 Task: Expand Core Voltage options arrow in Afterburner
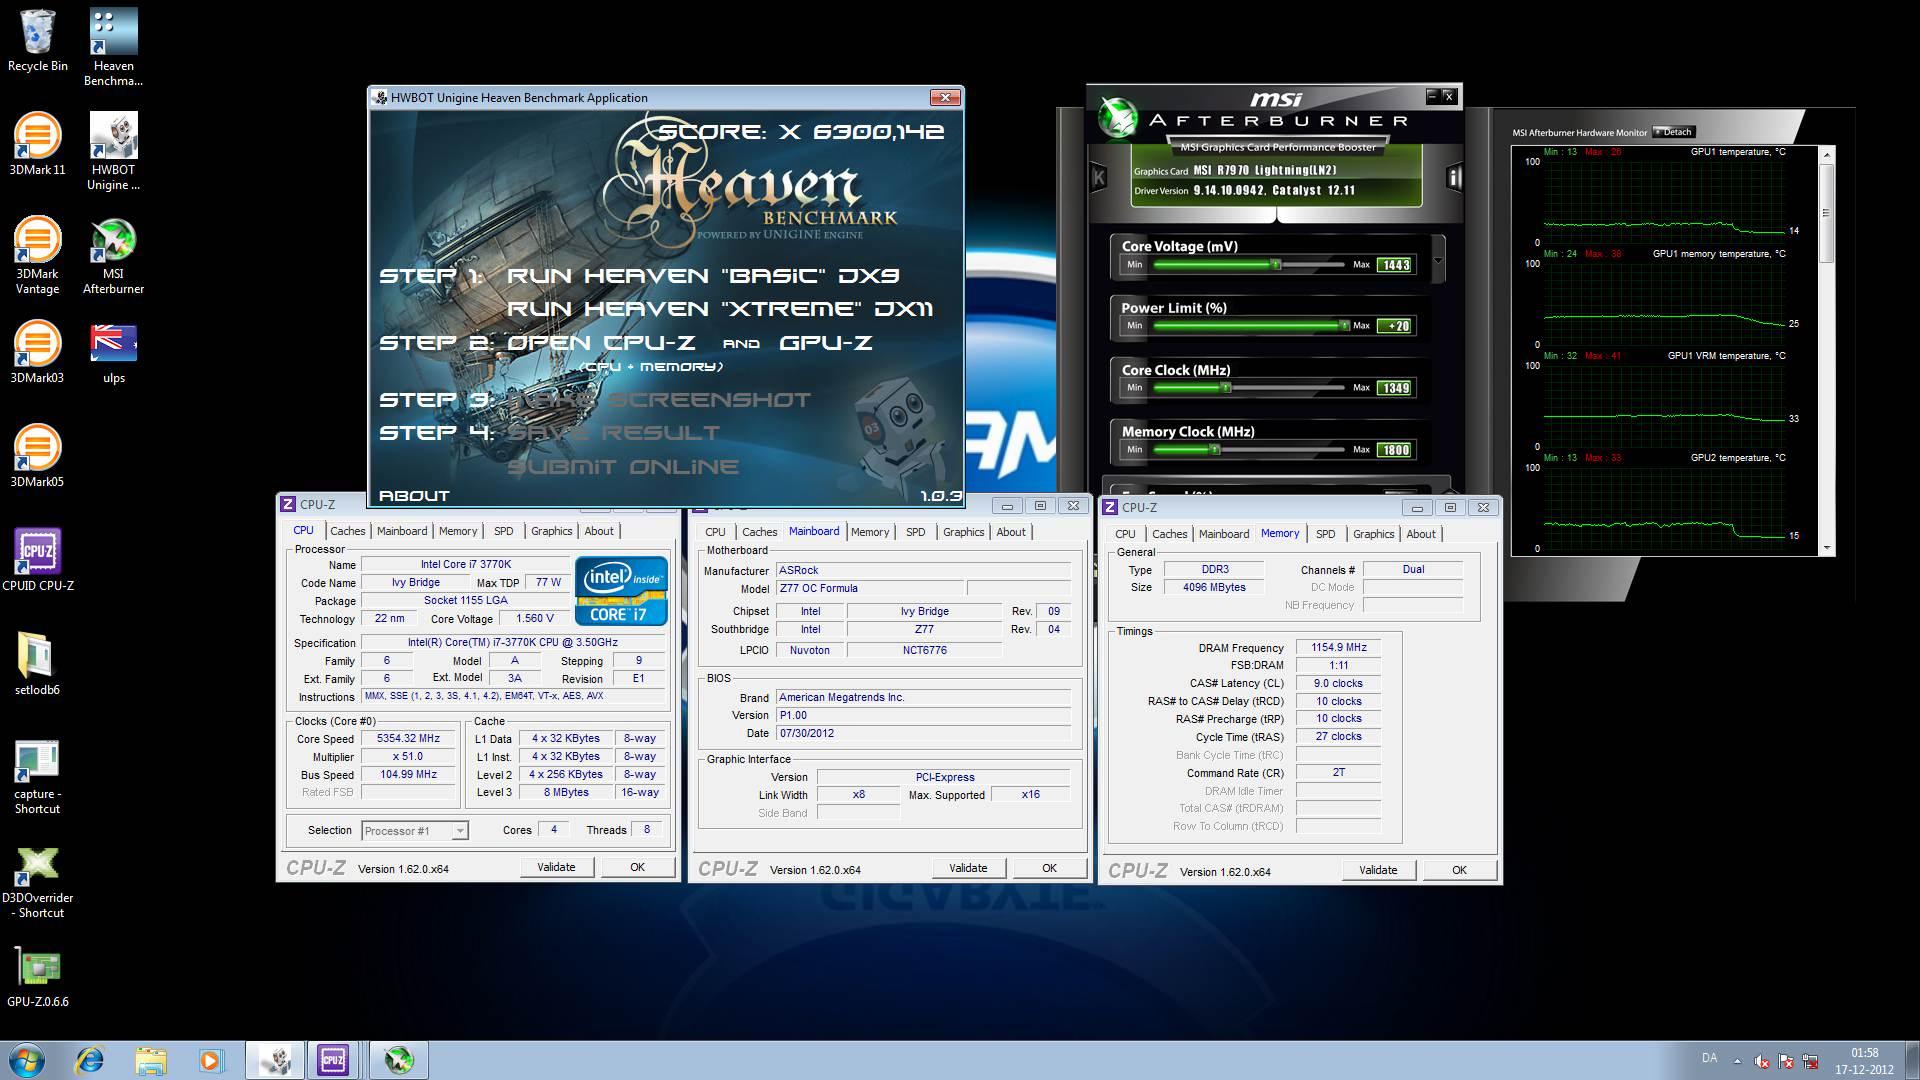(1438, 262)
